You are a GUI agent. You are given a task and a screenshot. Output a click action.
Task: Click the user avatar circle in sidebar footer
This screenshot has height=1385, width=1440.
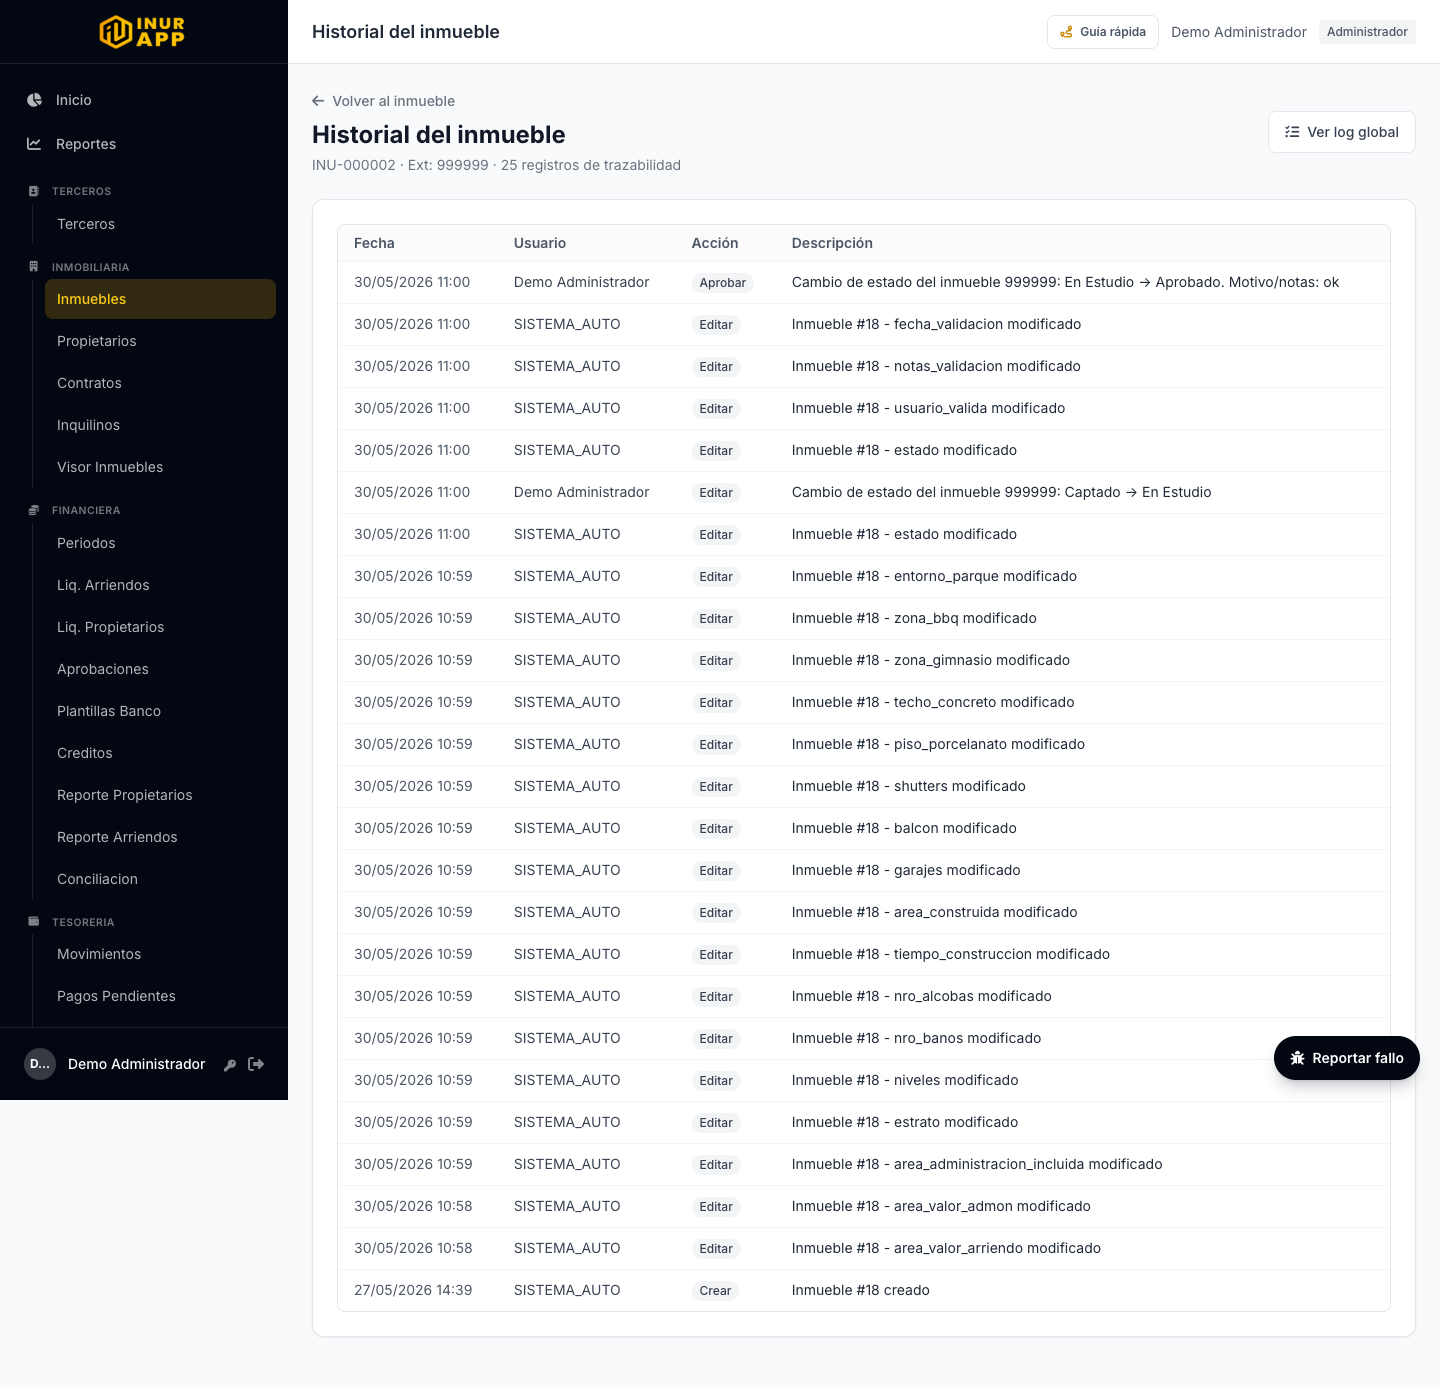point(40,1064)
